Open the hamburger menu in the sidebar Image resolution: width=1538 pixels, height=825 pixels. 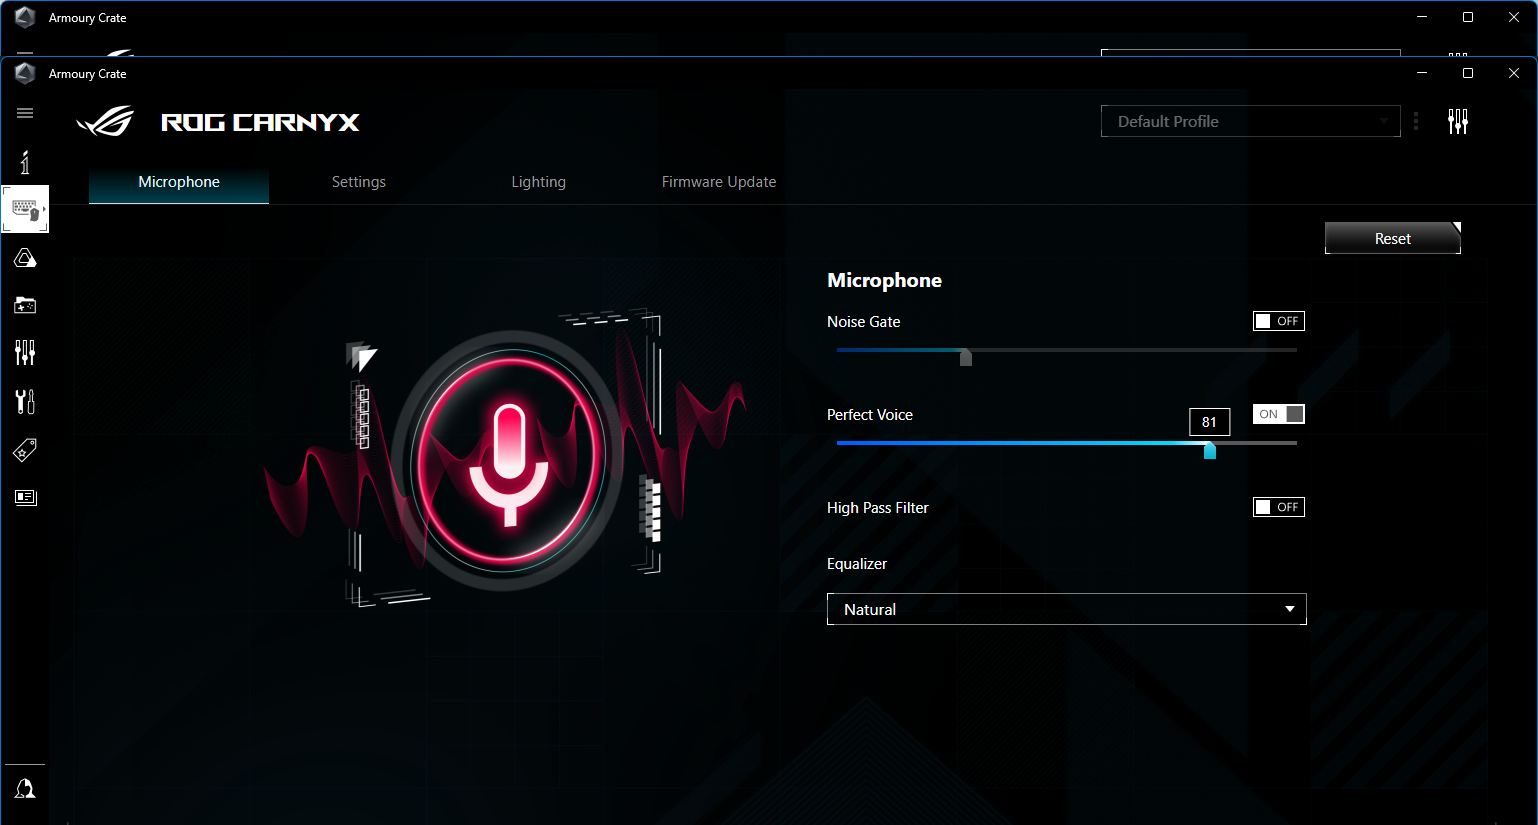coord(25,113)
